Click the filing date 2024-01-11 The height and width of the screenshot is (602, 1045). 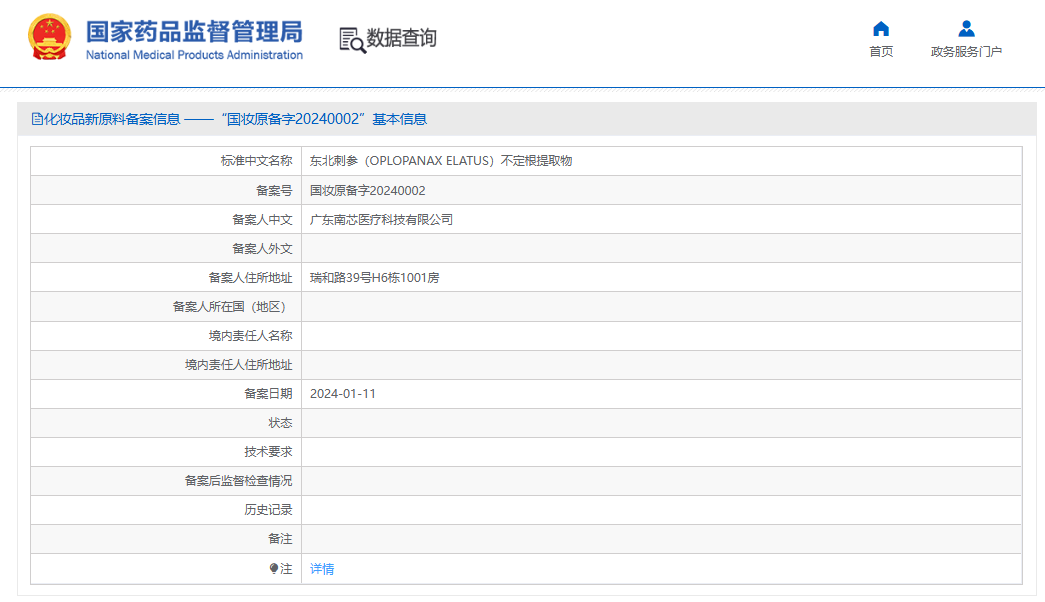click(343, 394)
